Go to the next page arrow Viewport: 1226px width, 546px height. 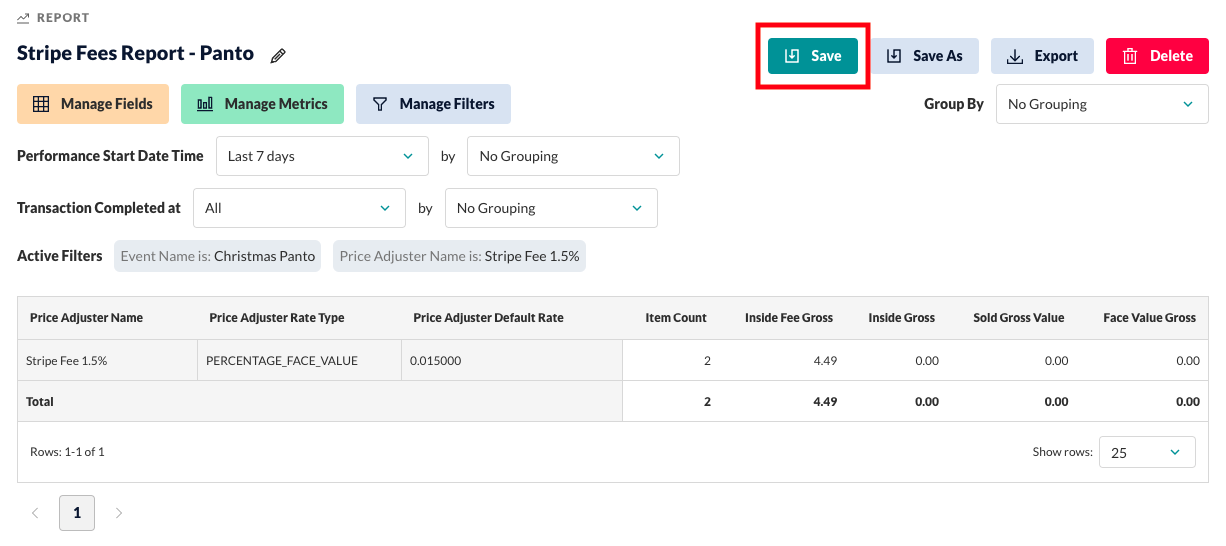tap(119, 513)
